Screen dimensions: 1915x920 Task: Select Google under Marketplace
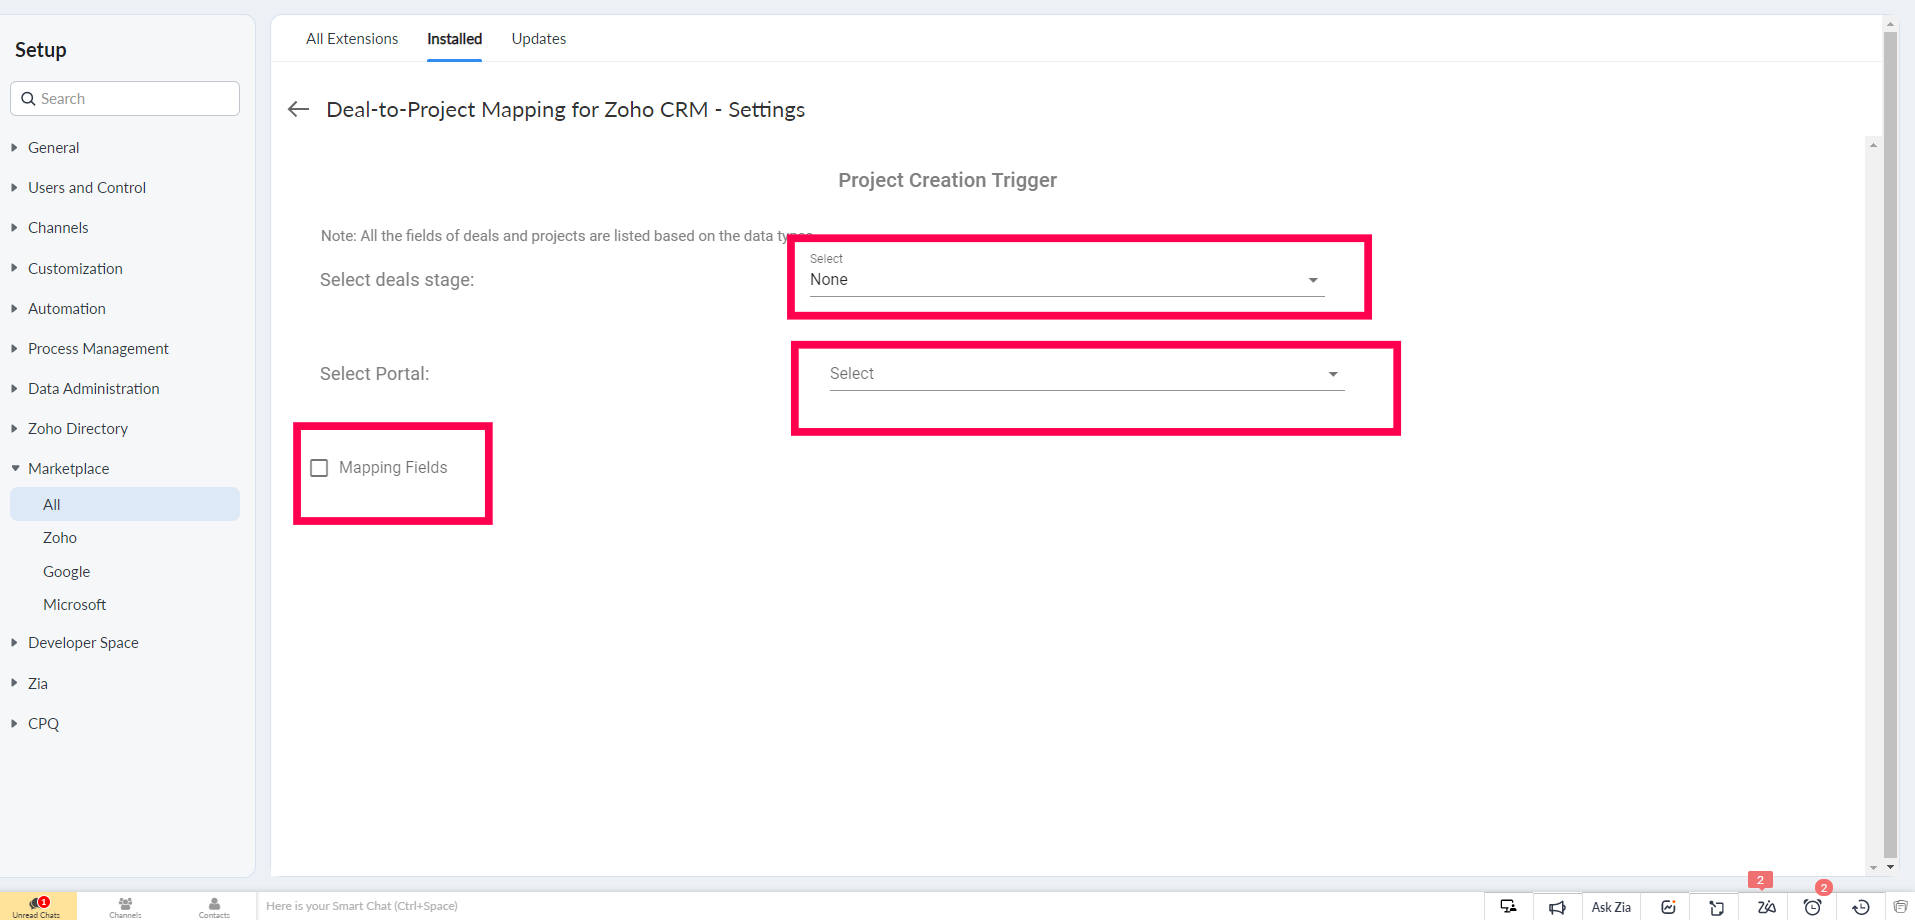point(66,571)
